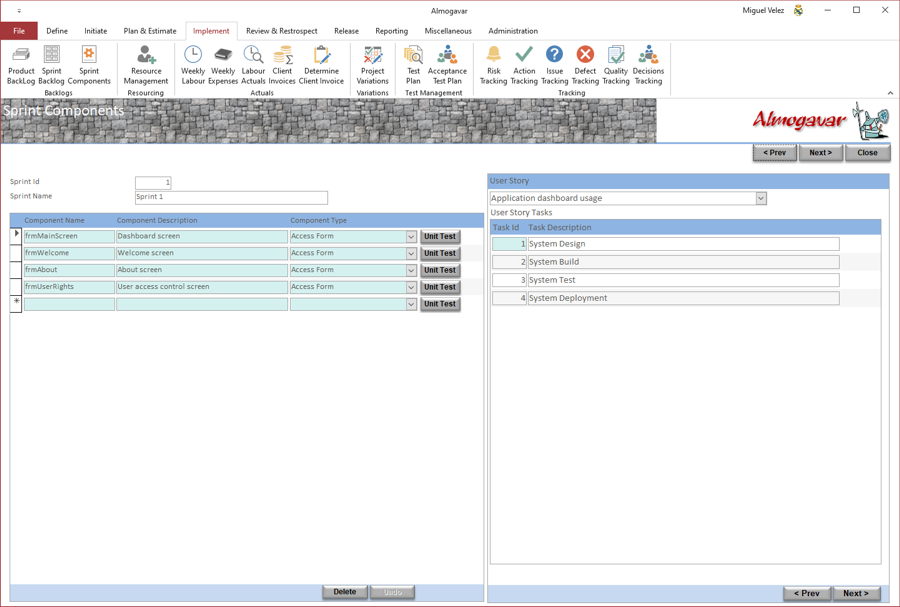The image size is (900, 607).
Task: Expand the User Story combo box
Action: click(761, 199)
